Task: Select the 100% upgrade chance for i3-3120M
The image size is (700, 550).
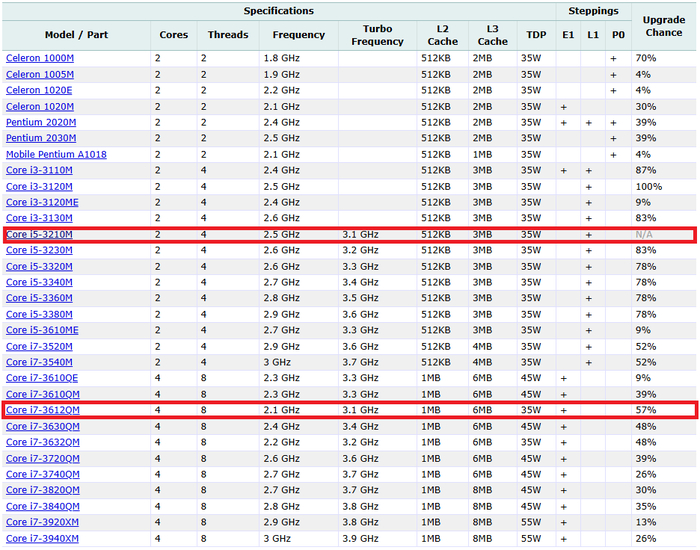Action: pos(649,187)
